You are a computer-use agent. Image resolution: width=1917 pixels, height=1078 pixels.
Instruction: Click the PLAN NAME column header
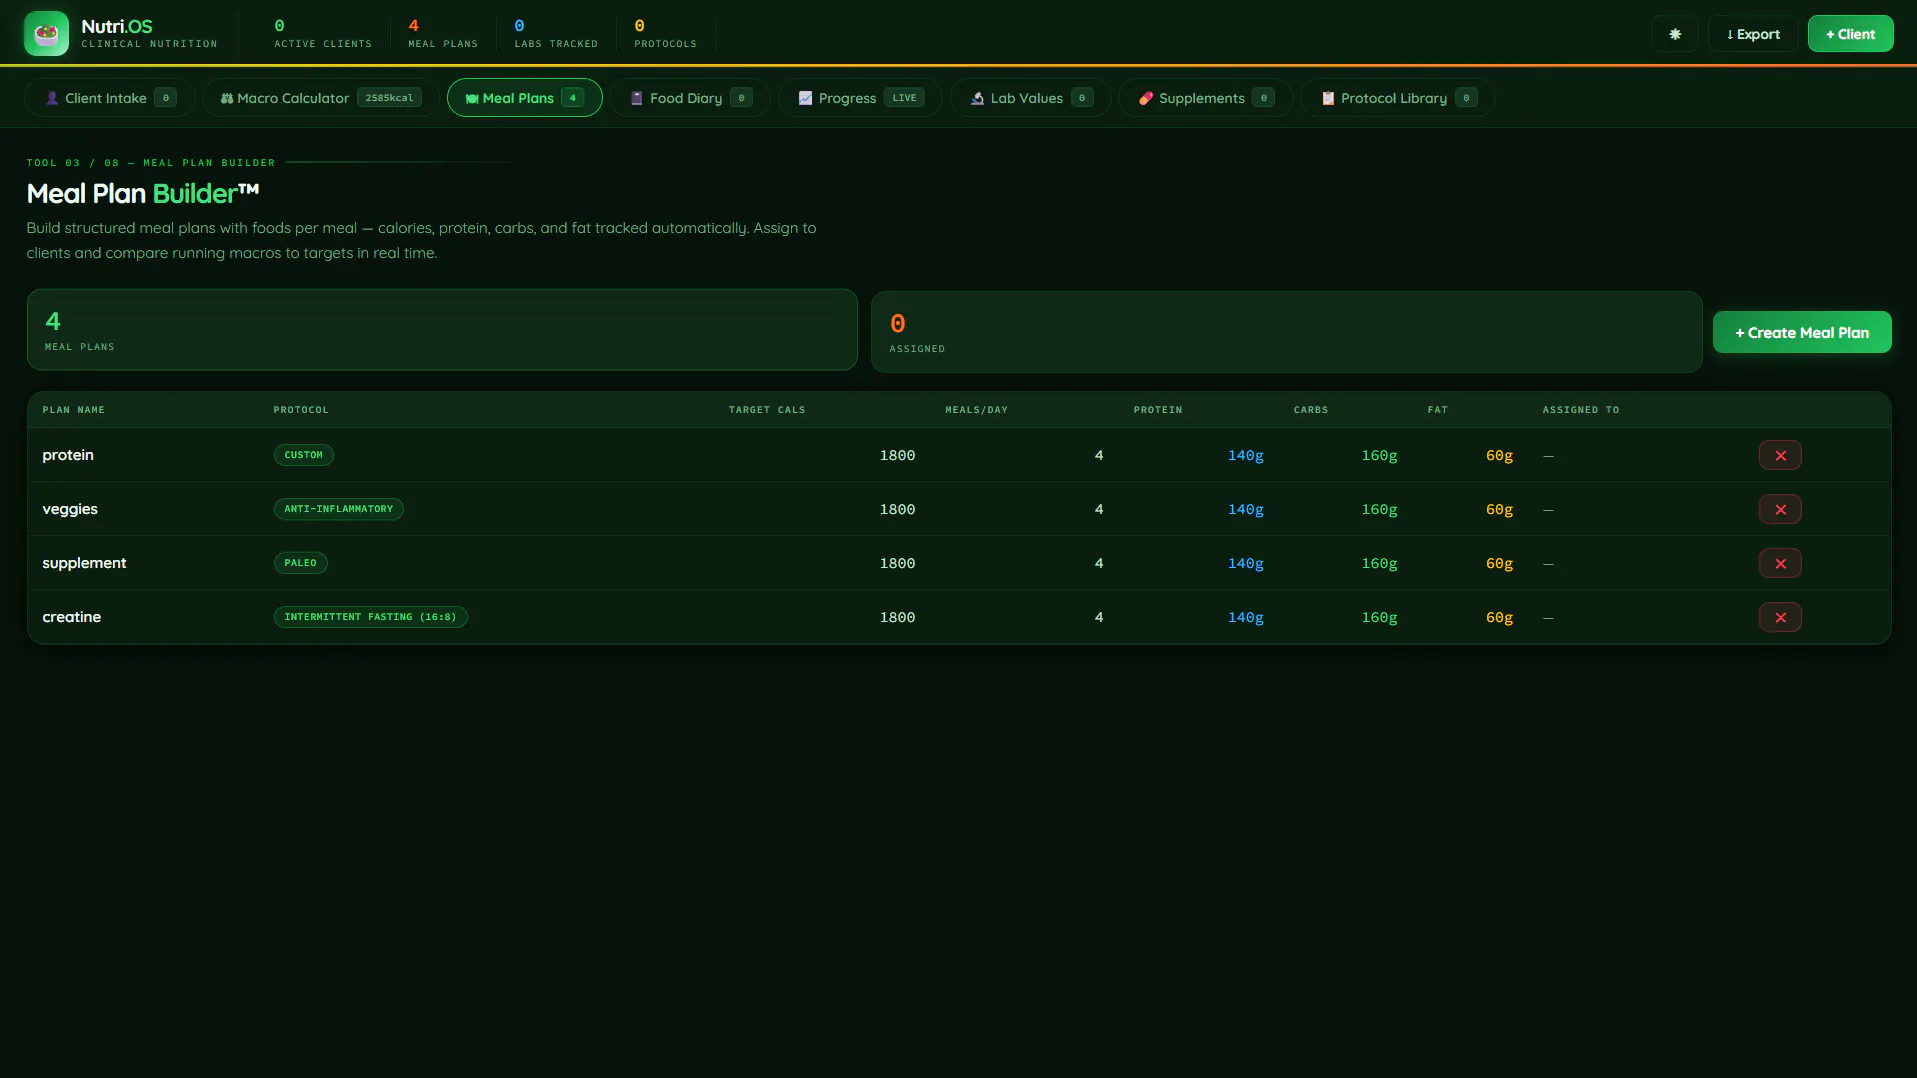coord(73,410)
